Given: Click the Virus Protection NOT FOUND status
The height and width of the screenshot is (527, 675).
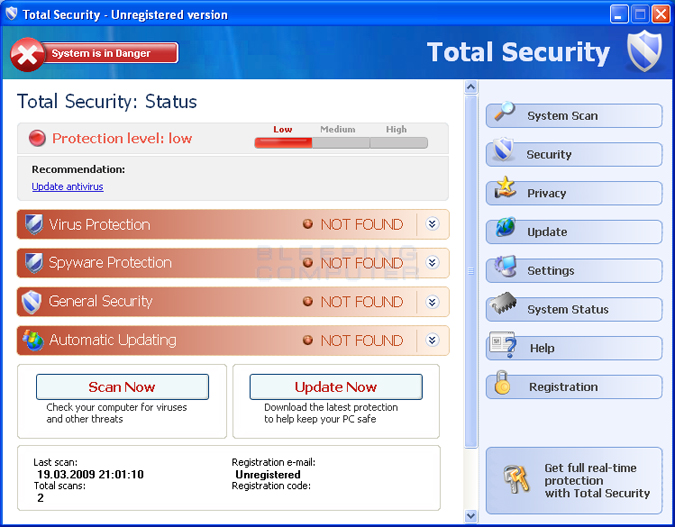Looking at the screenshot, I should coord(362,224).
